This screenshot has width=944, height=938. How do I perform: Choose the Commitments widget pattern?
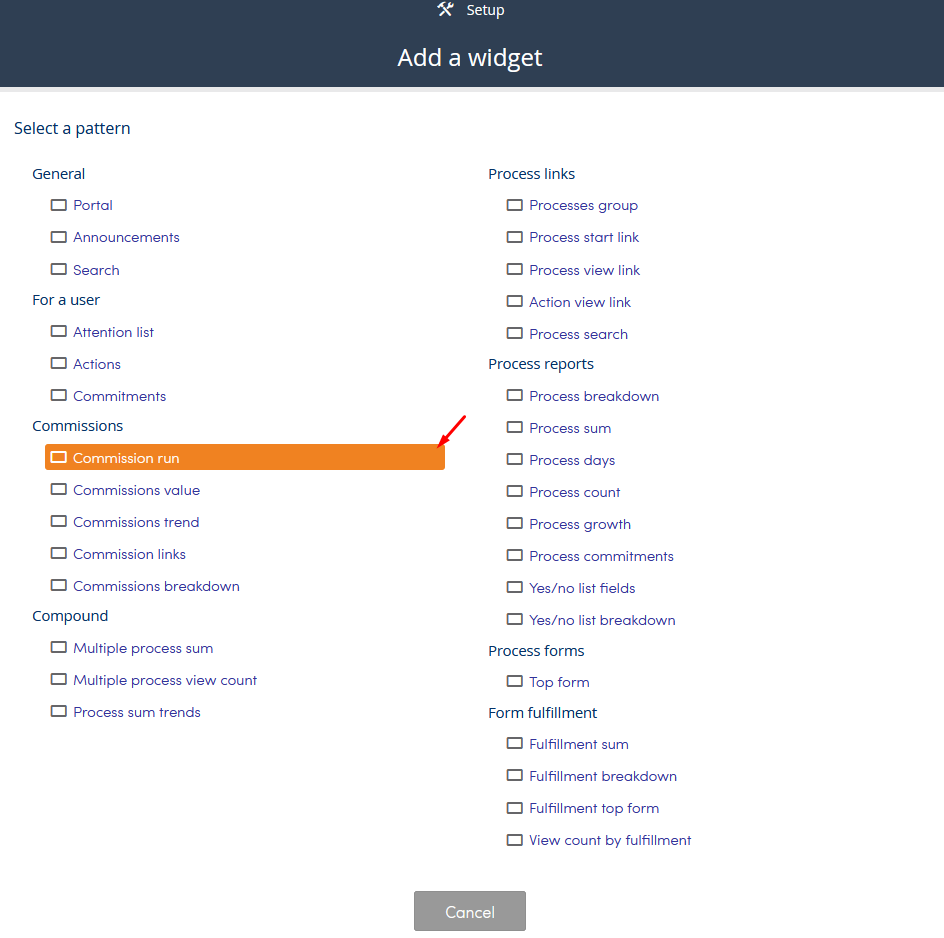120,396
